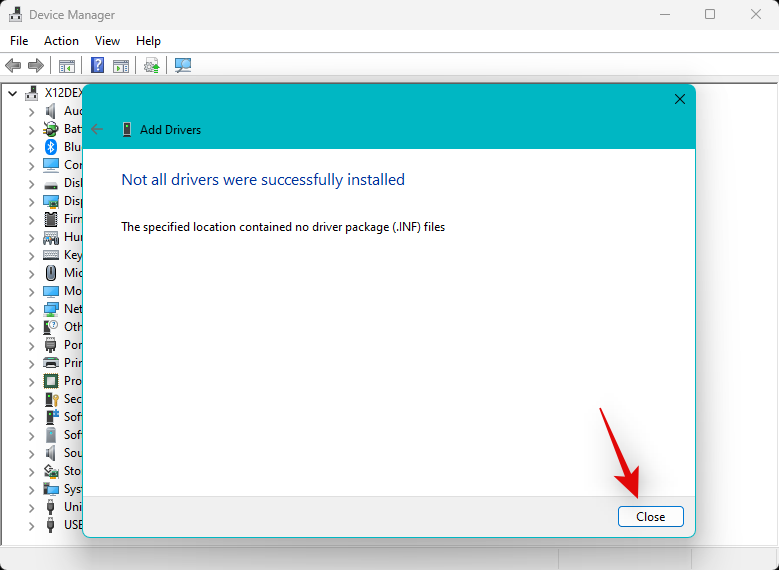
Task: Open the View menu
Action: tap(107, 41)
